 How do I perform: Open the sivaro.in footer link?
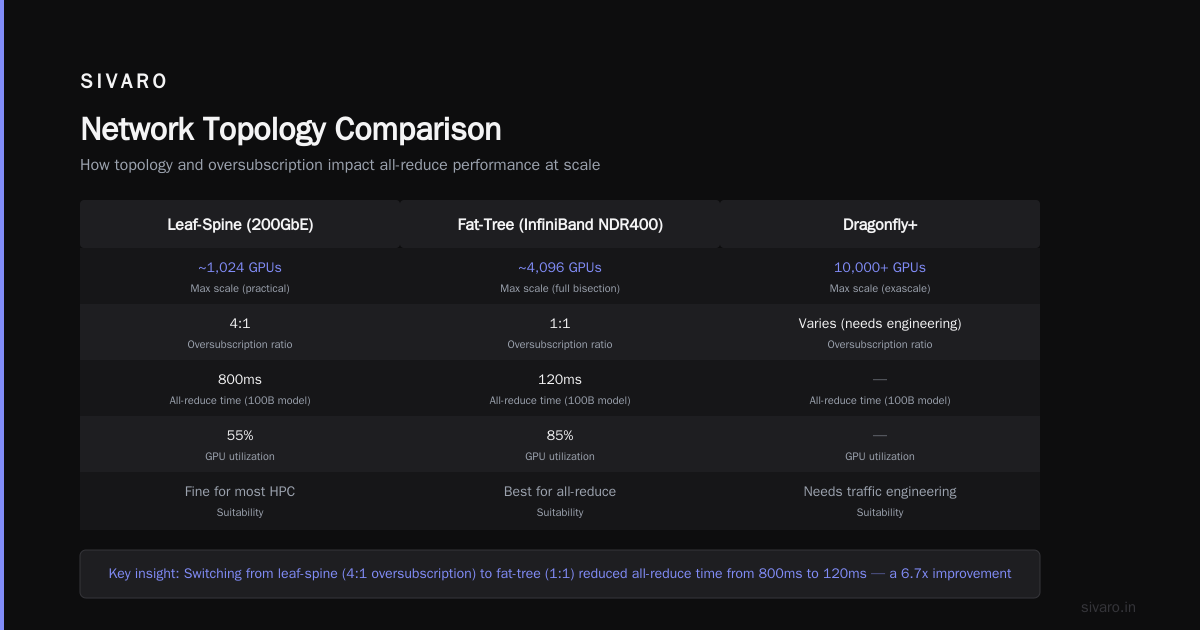coord(1109,607)
